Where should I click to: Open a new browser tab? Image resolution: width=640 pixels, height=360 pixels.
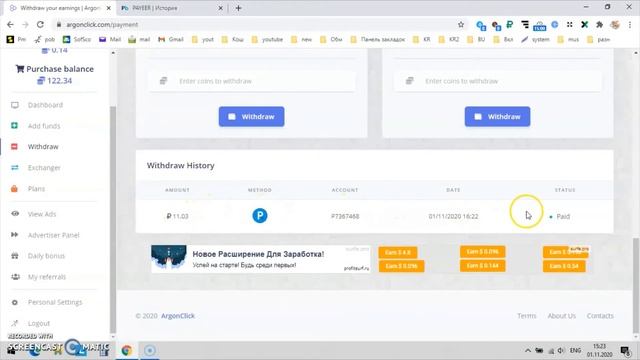point(238,8)
